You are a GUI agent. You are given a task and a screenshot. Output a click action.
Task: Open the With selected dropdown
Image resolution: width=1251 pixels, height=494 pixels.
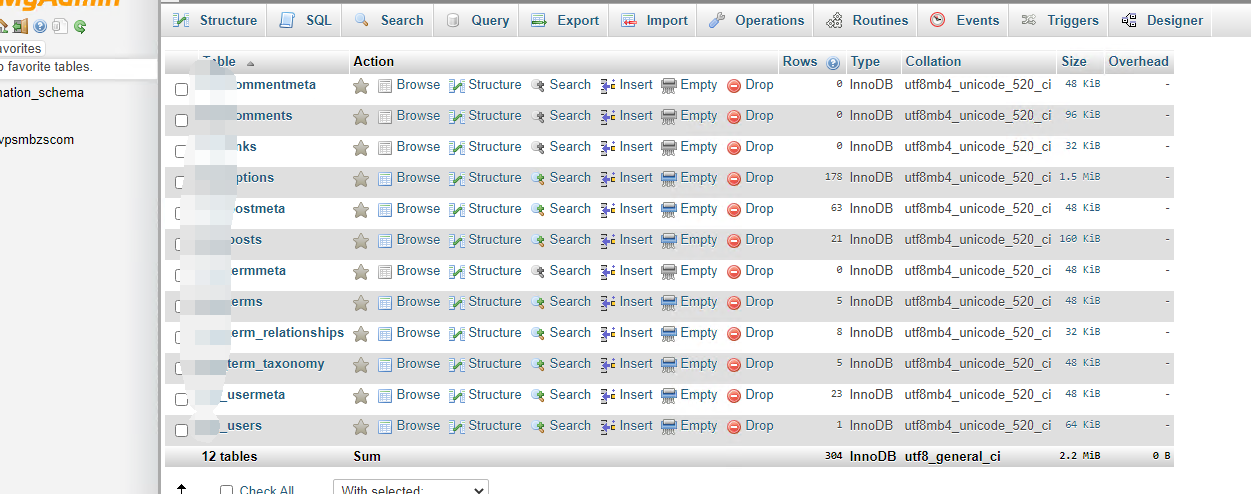(x=410, y=489)
